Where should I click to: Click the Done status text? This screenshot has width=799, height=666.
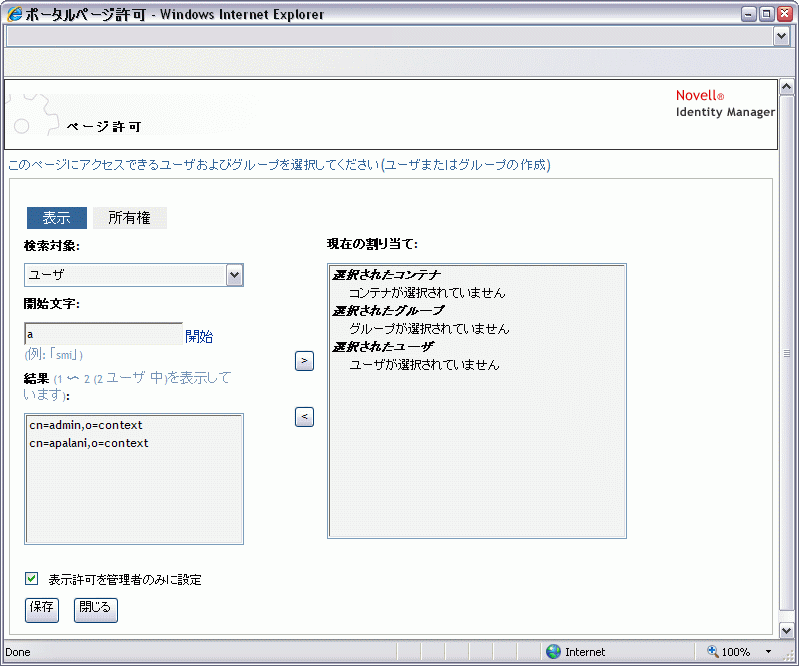tap(18, 652)
